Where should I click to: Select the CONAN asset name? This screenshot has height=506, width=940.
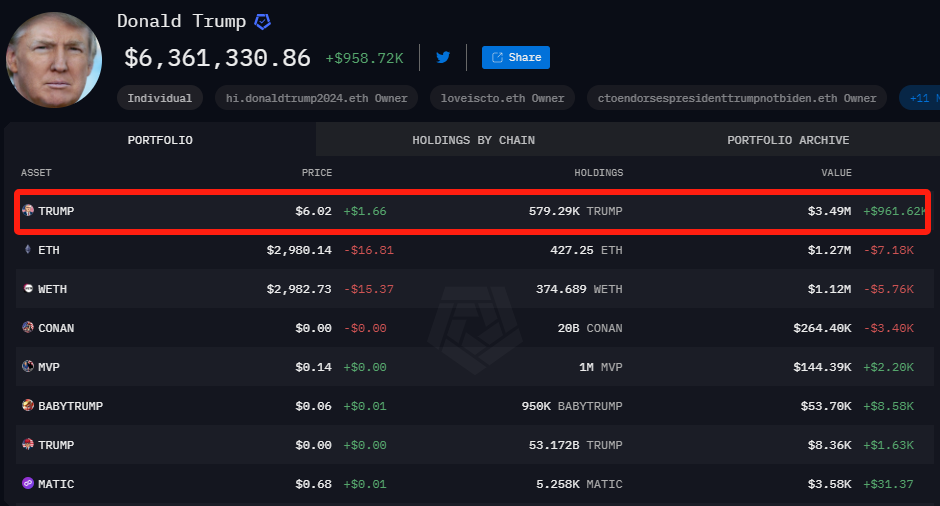click(x=56, y=328)
